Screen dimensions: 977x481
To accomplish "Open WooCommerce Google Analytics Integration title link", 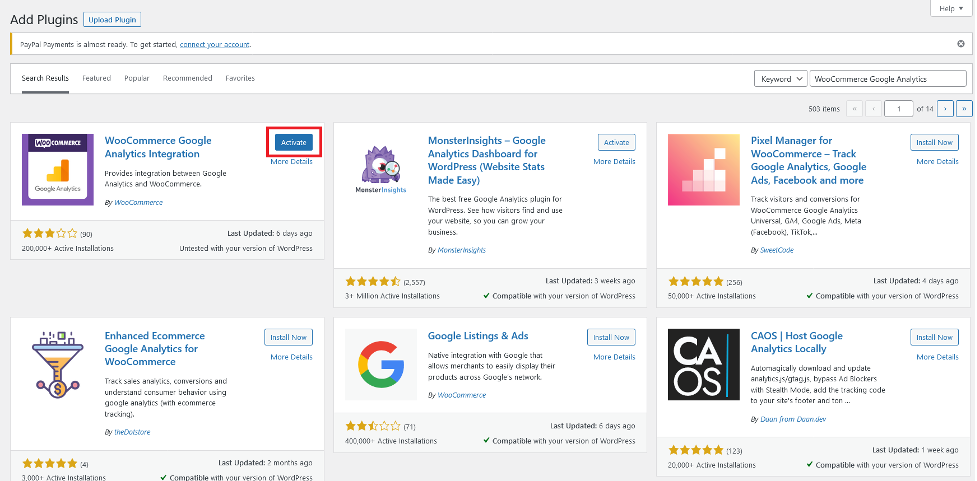I will click(158, 147).
